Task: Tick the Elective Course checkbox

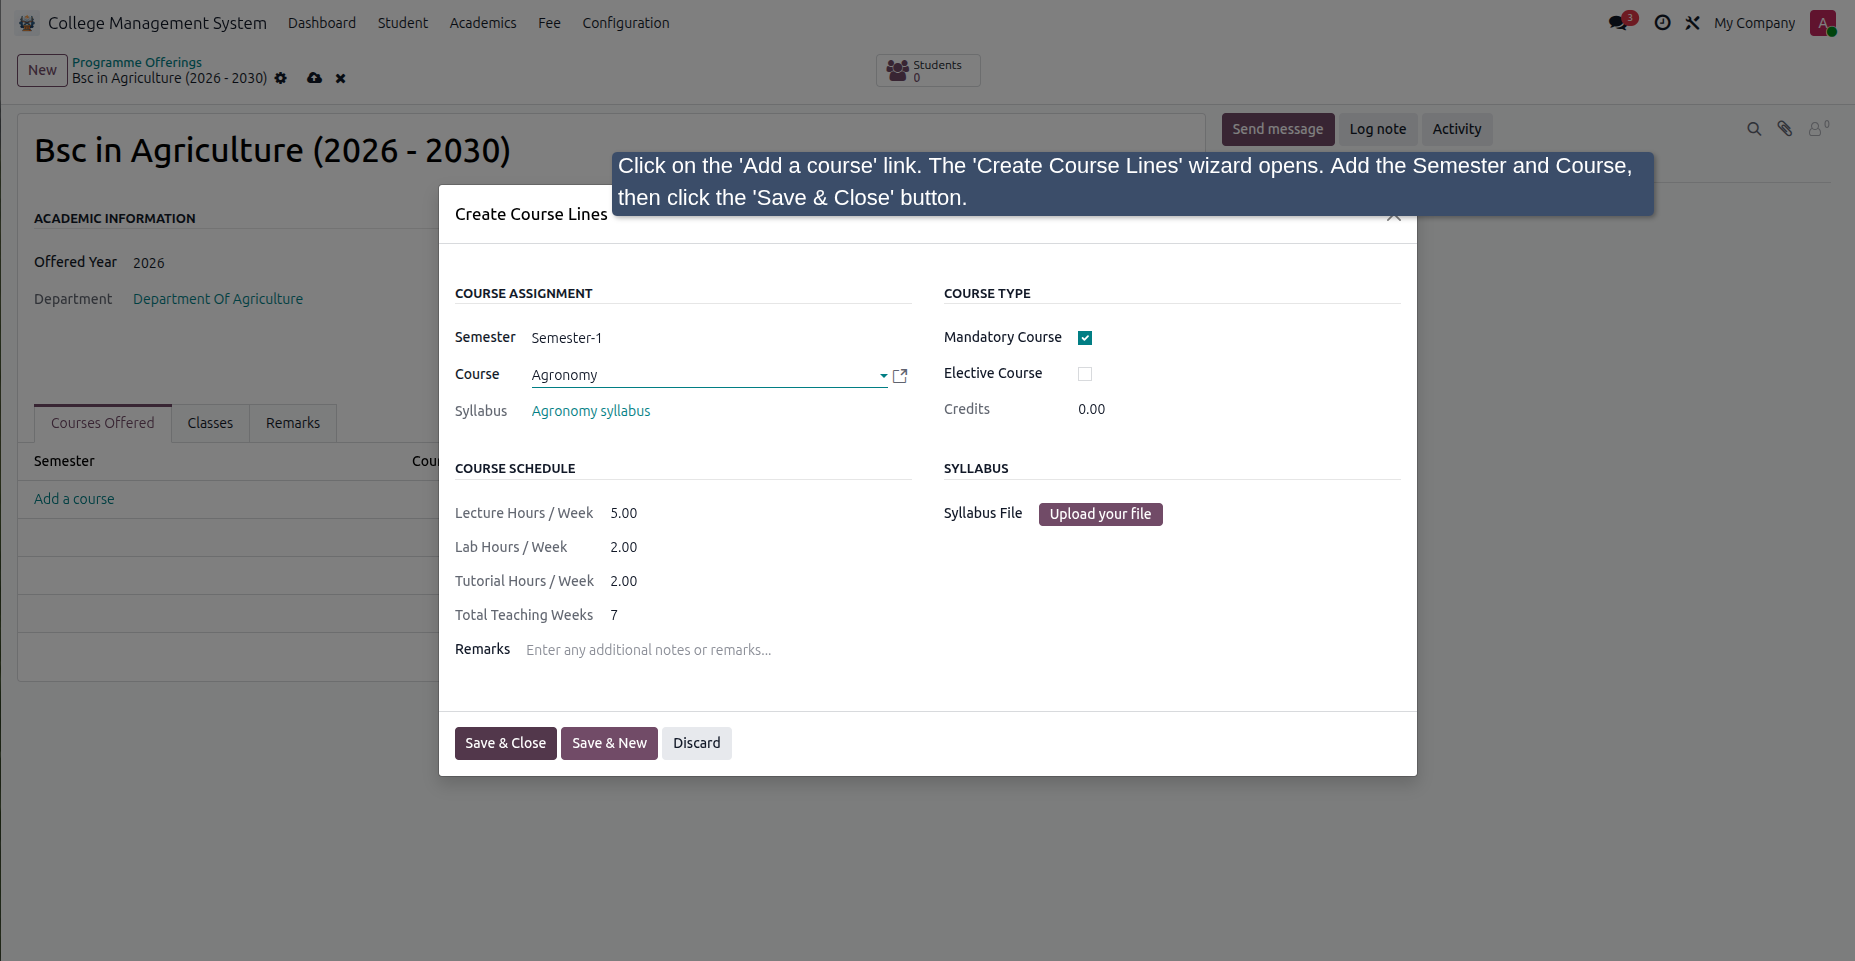Action: [1085, 374]
